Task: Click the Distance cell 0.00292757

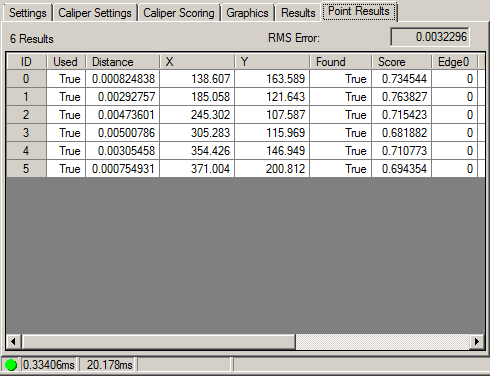Action: [x=123, y=97]
